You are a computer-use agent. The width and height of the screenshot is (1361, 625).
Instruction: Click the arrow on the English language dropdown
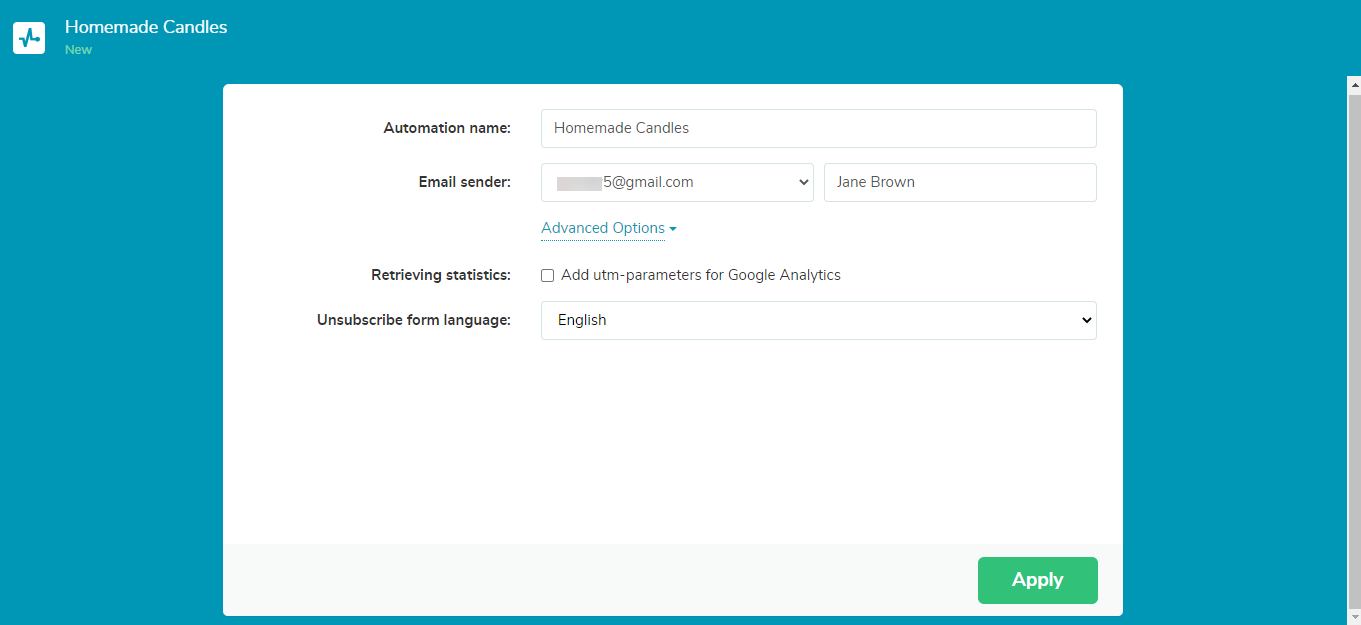tap(1086, 320)
